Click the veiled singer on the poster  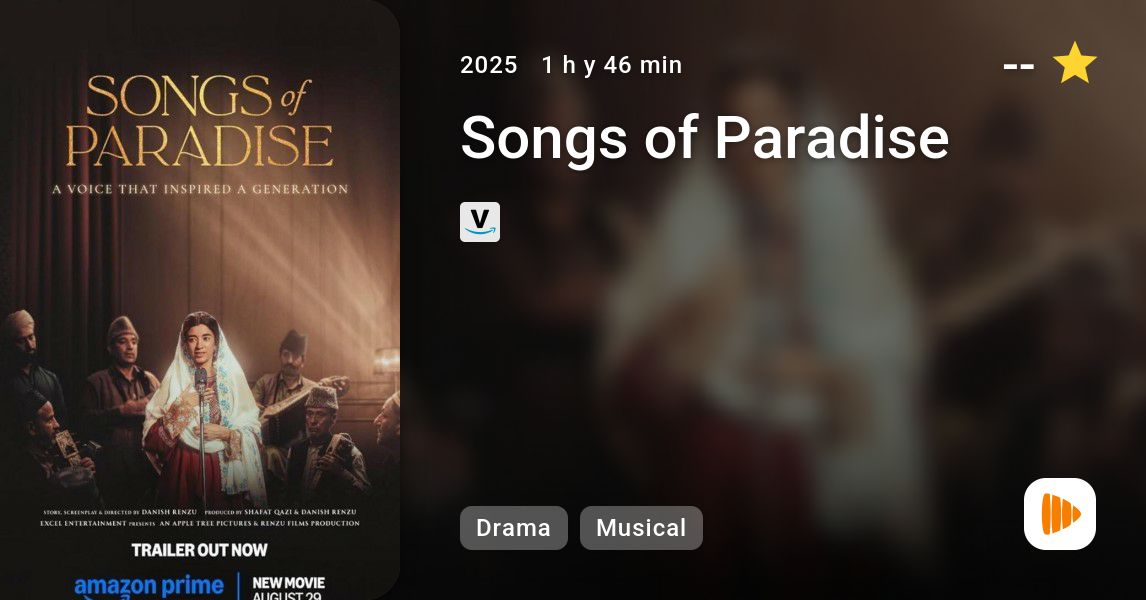coord(205,409)
